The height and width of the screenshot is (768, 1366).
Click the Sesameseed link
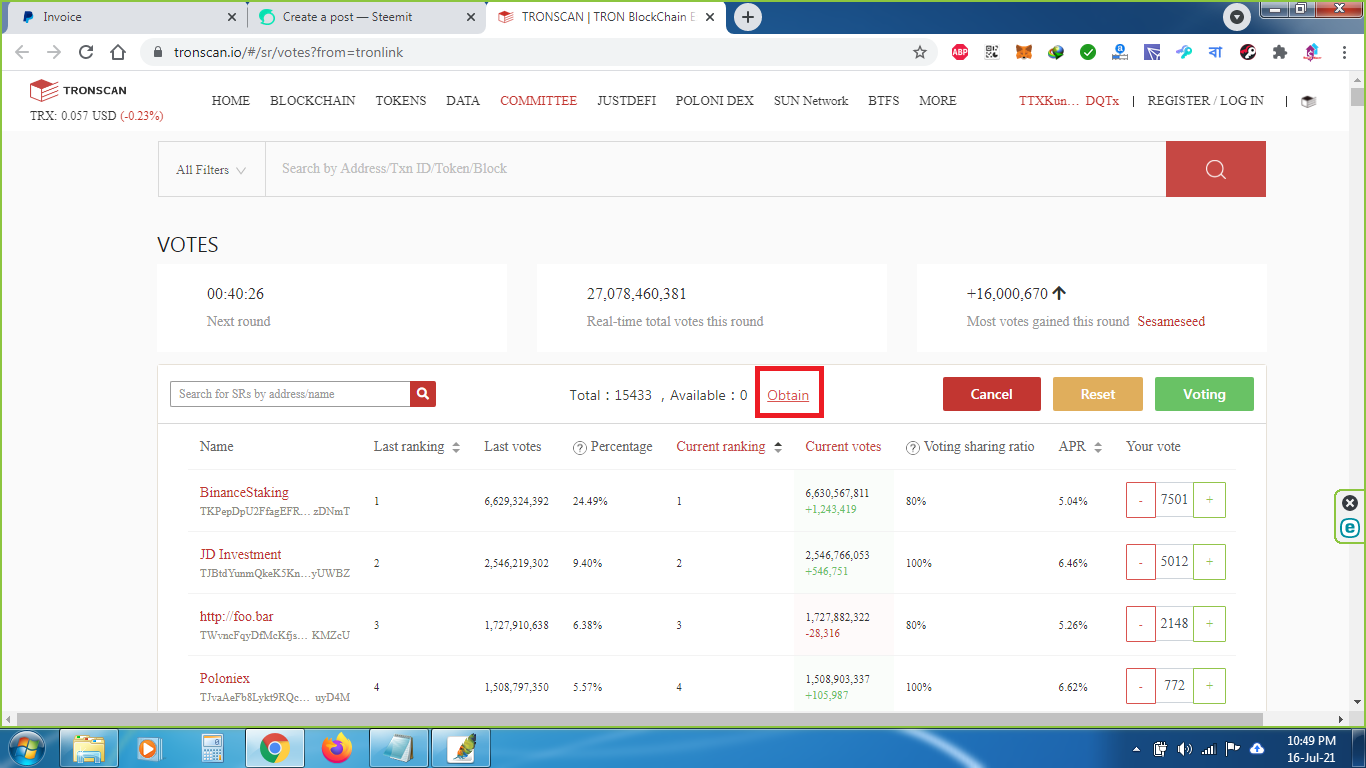click(x=1171, y=322)
